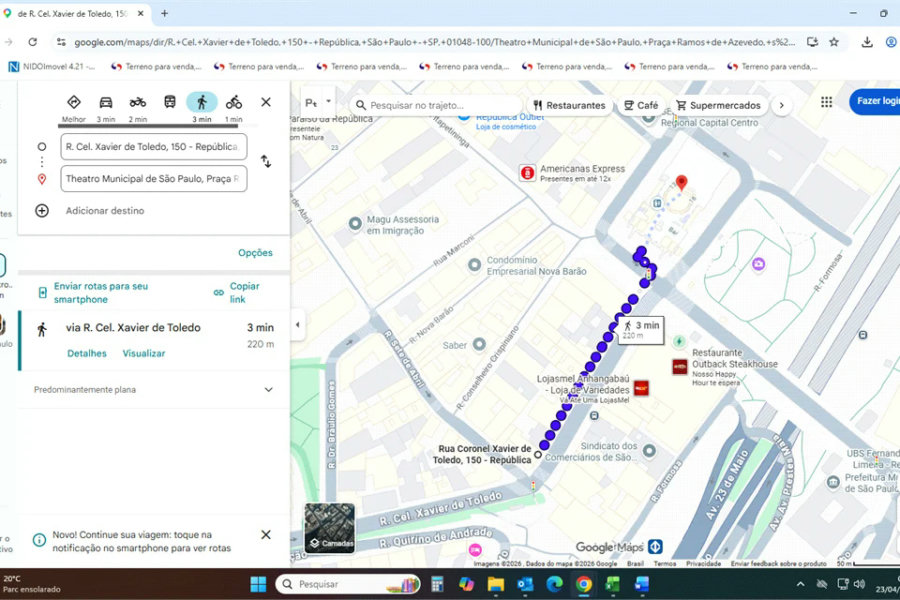
Task: Select public transit bus icon
Action: (170, 102)
